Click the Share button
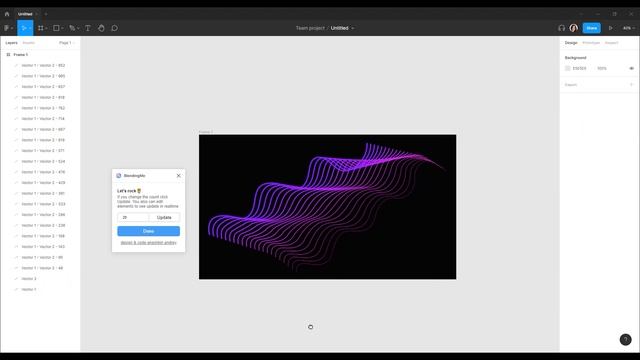 coord(591,28)
